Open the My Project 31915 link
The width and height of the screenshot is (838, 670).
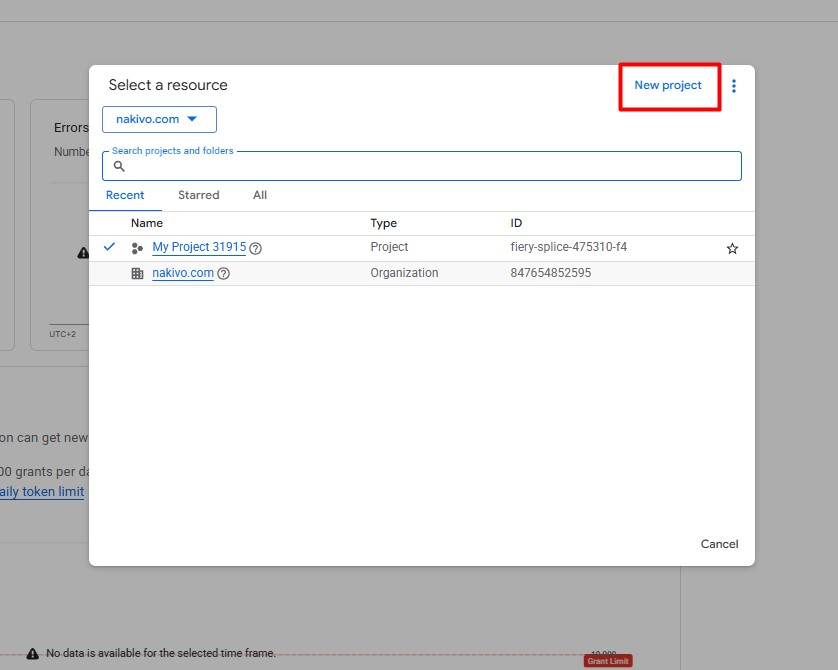[198, 247]
